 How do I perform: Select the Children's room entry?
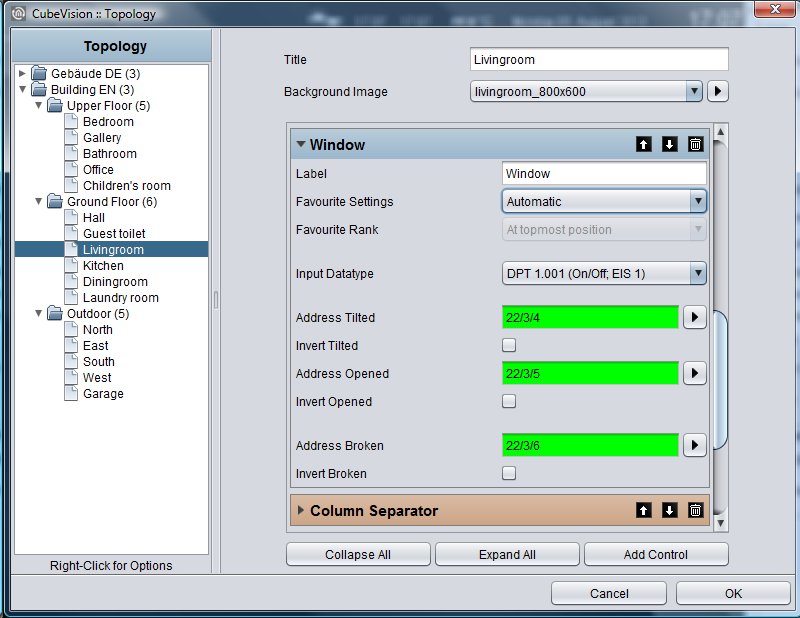(127, 186)
